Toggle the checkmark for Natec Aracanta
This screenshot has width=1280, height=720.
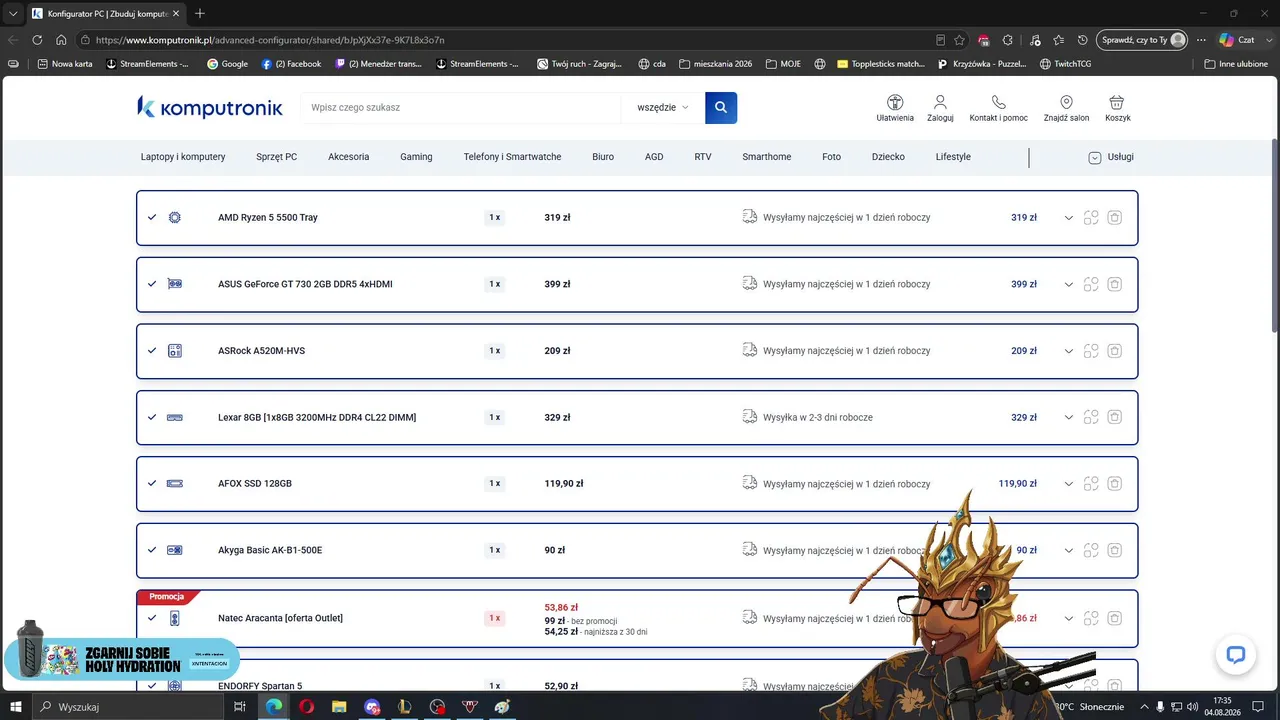[x=152, y=618]
